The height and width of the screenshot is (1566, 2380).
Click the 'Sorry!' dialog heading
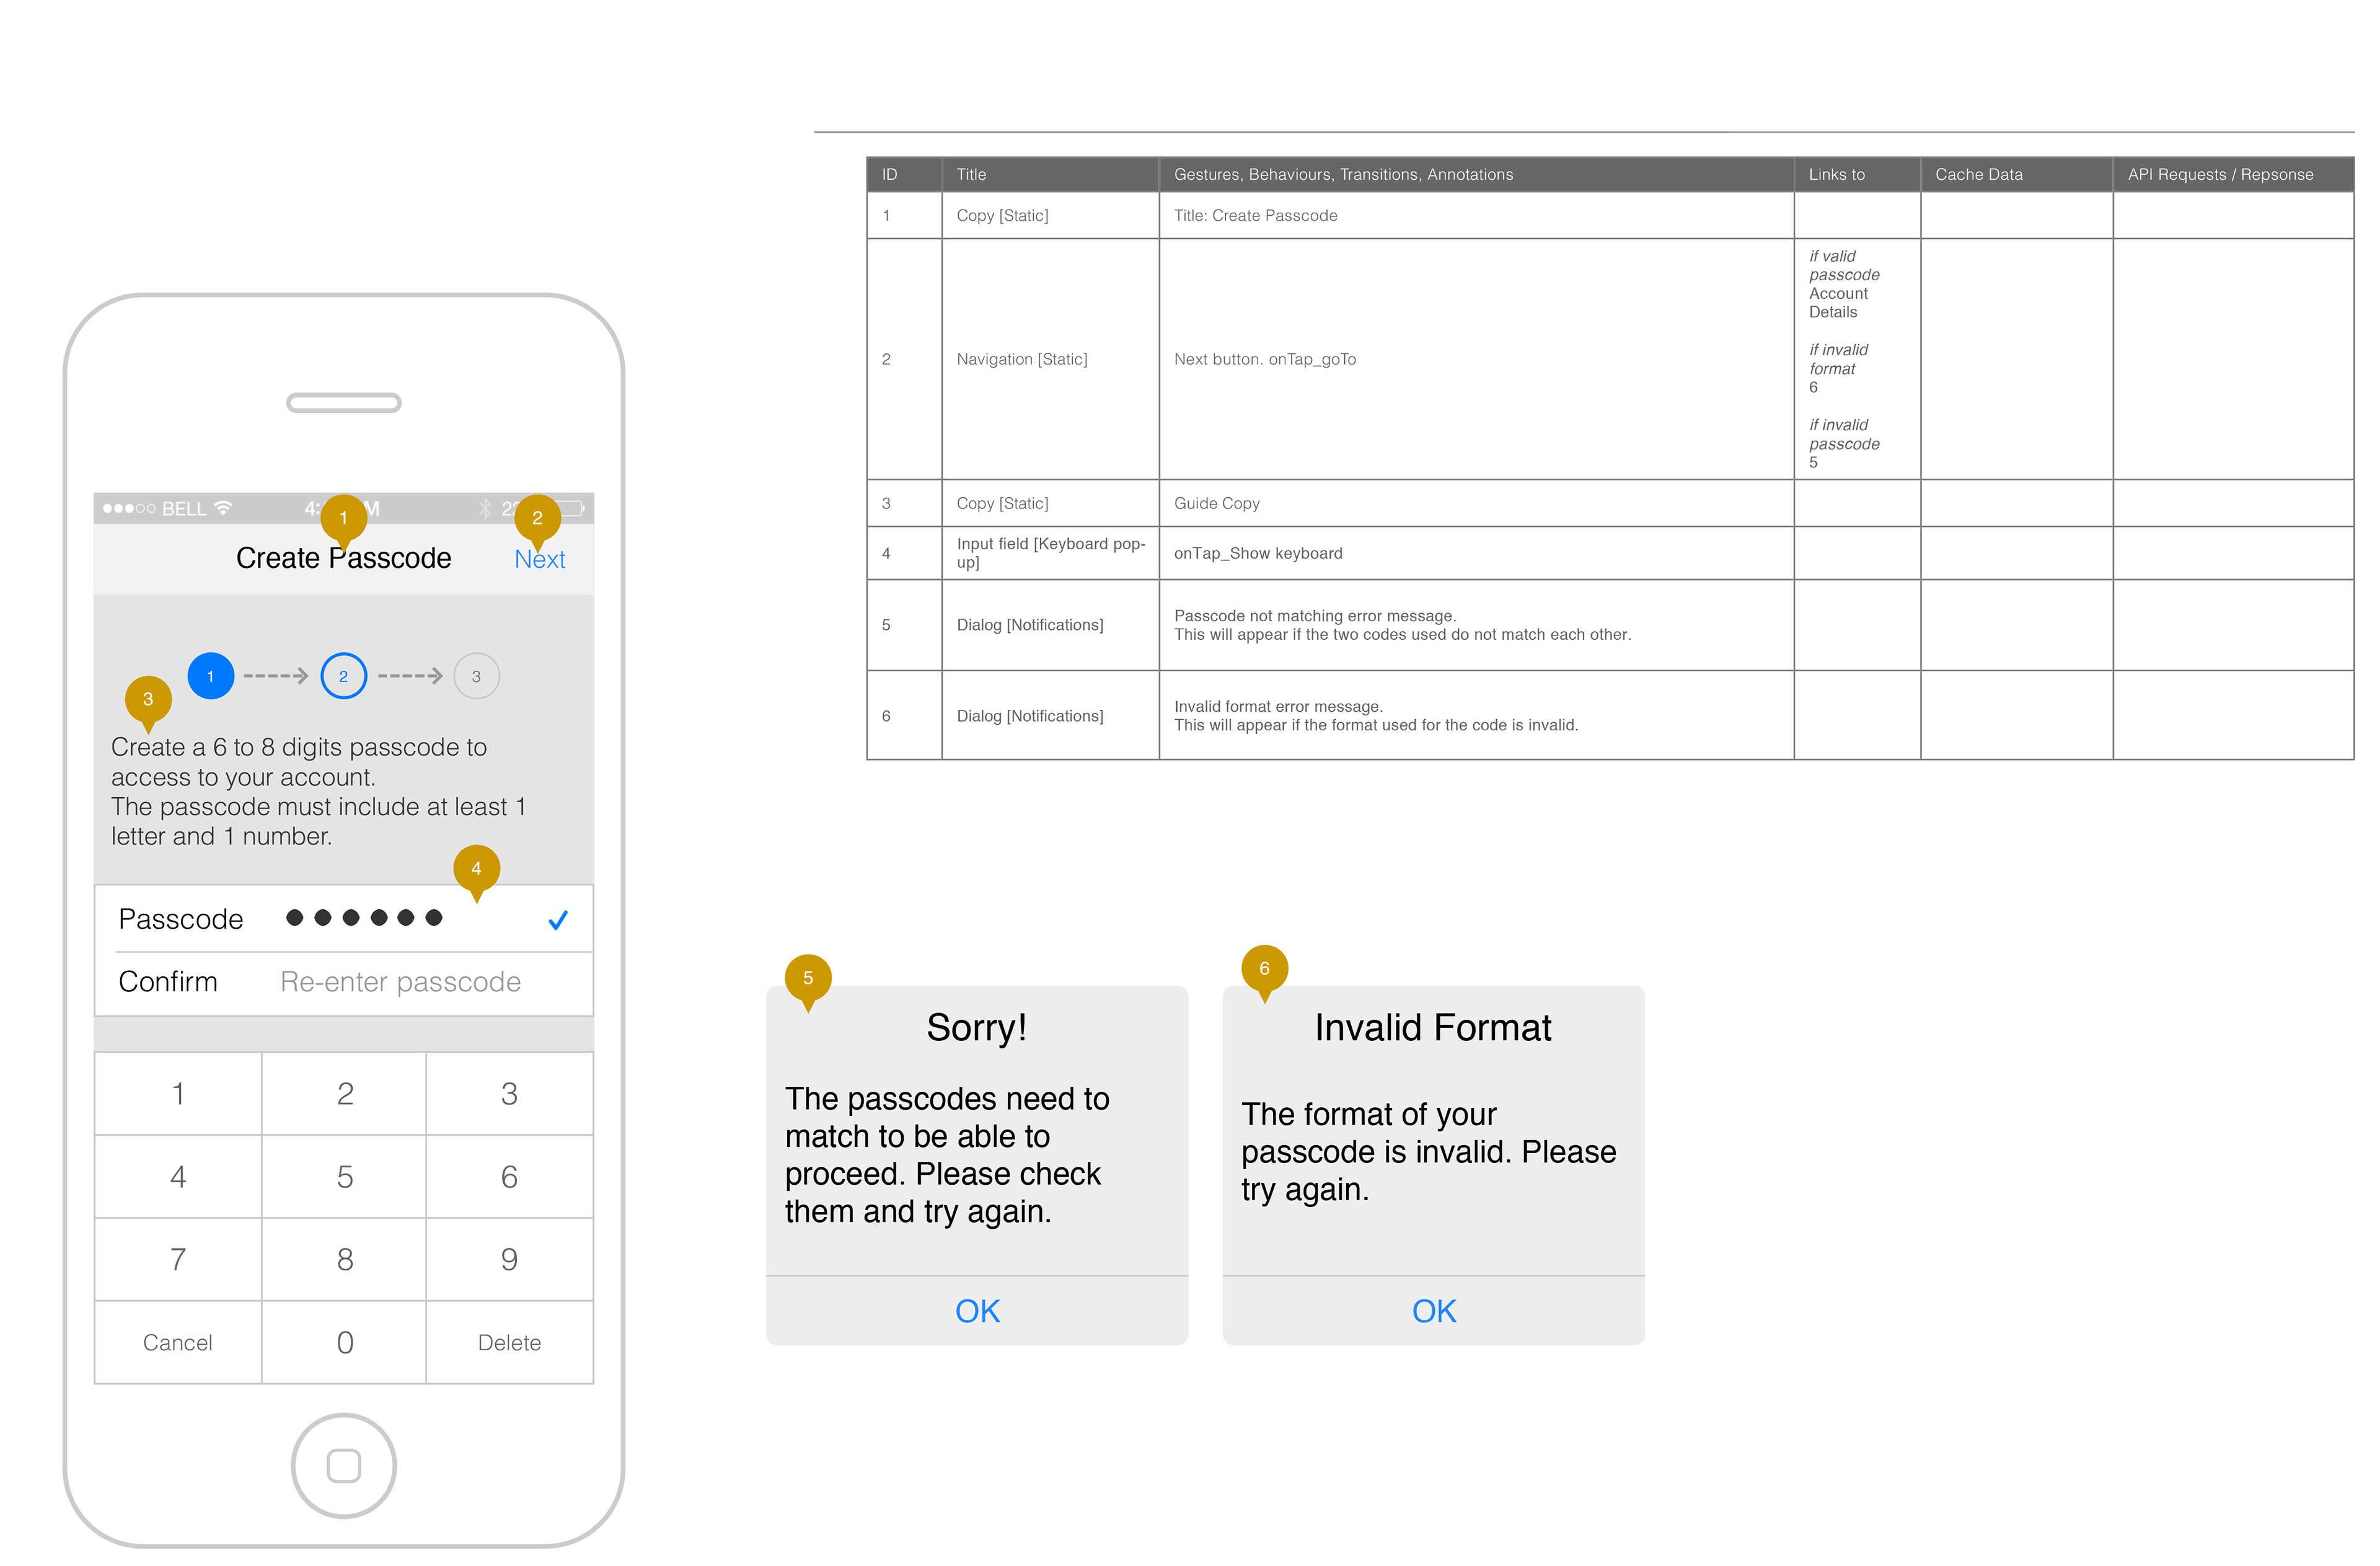tap(977, 1027)
